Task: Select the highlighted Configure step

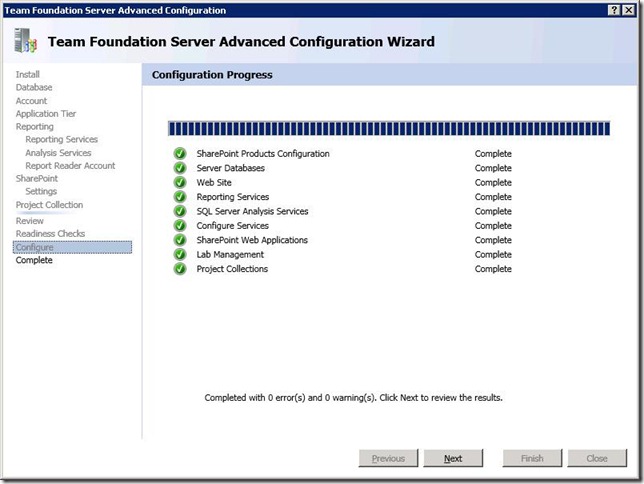Action: (72, 247)
